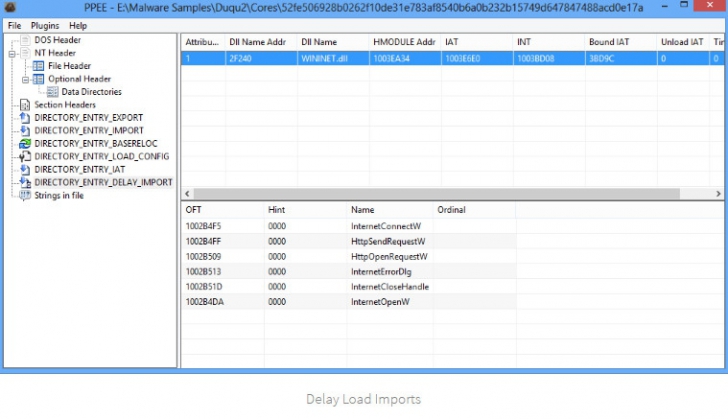728x419 pixels.
Task: Click the DIRECTORY_ENTRY_DELAY_IMPORT icon
Action: pyautogui.click(x=25, y=183)
